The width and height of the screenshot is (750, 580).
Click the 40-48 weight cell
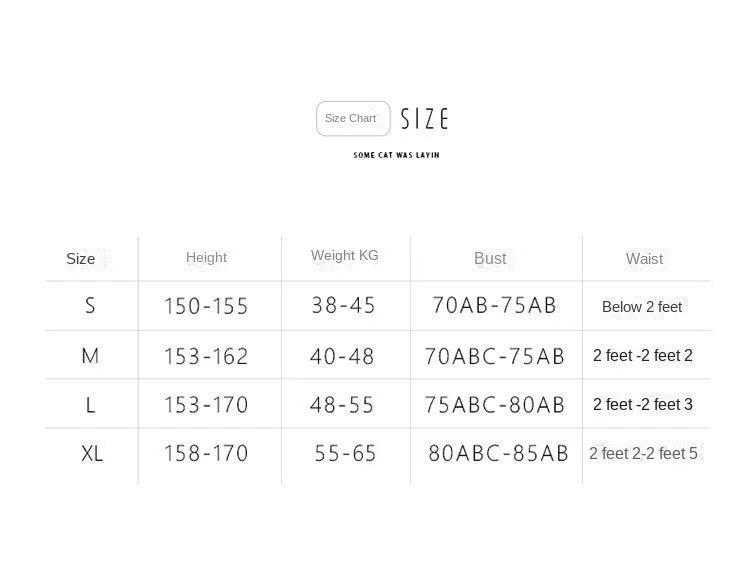343,356
